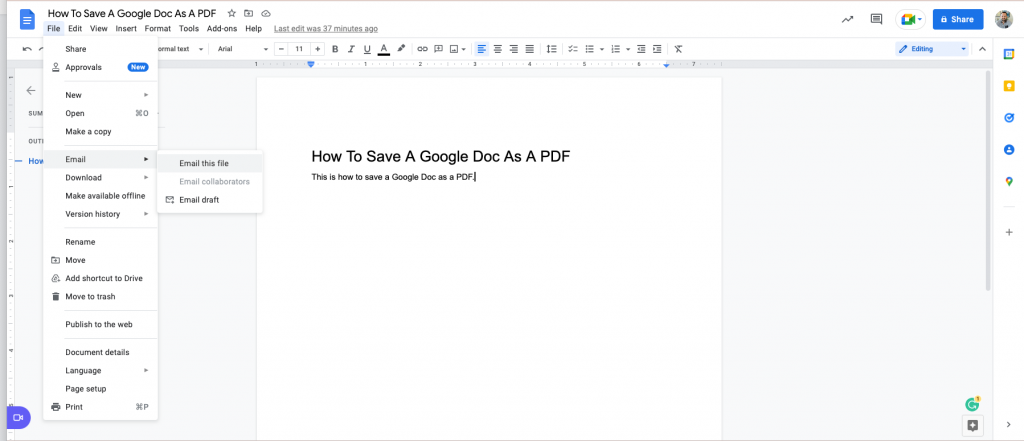Viewport: 1024px width, 441px height.
Task: Expand the Version history submenu
Action: [101, 214]
